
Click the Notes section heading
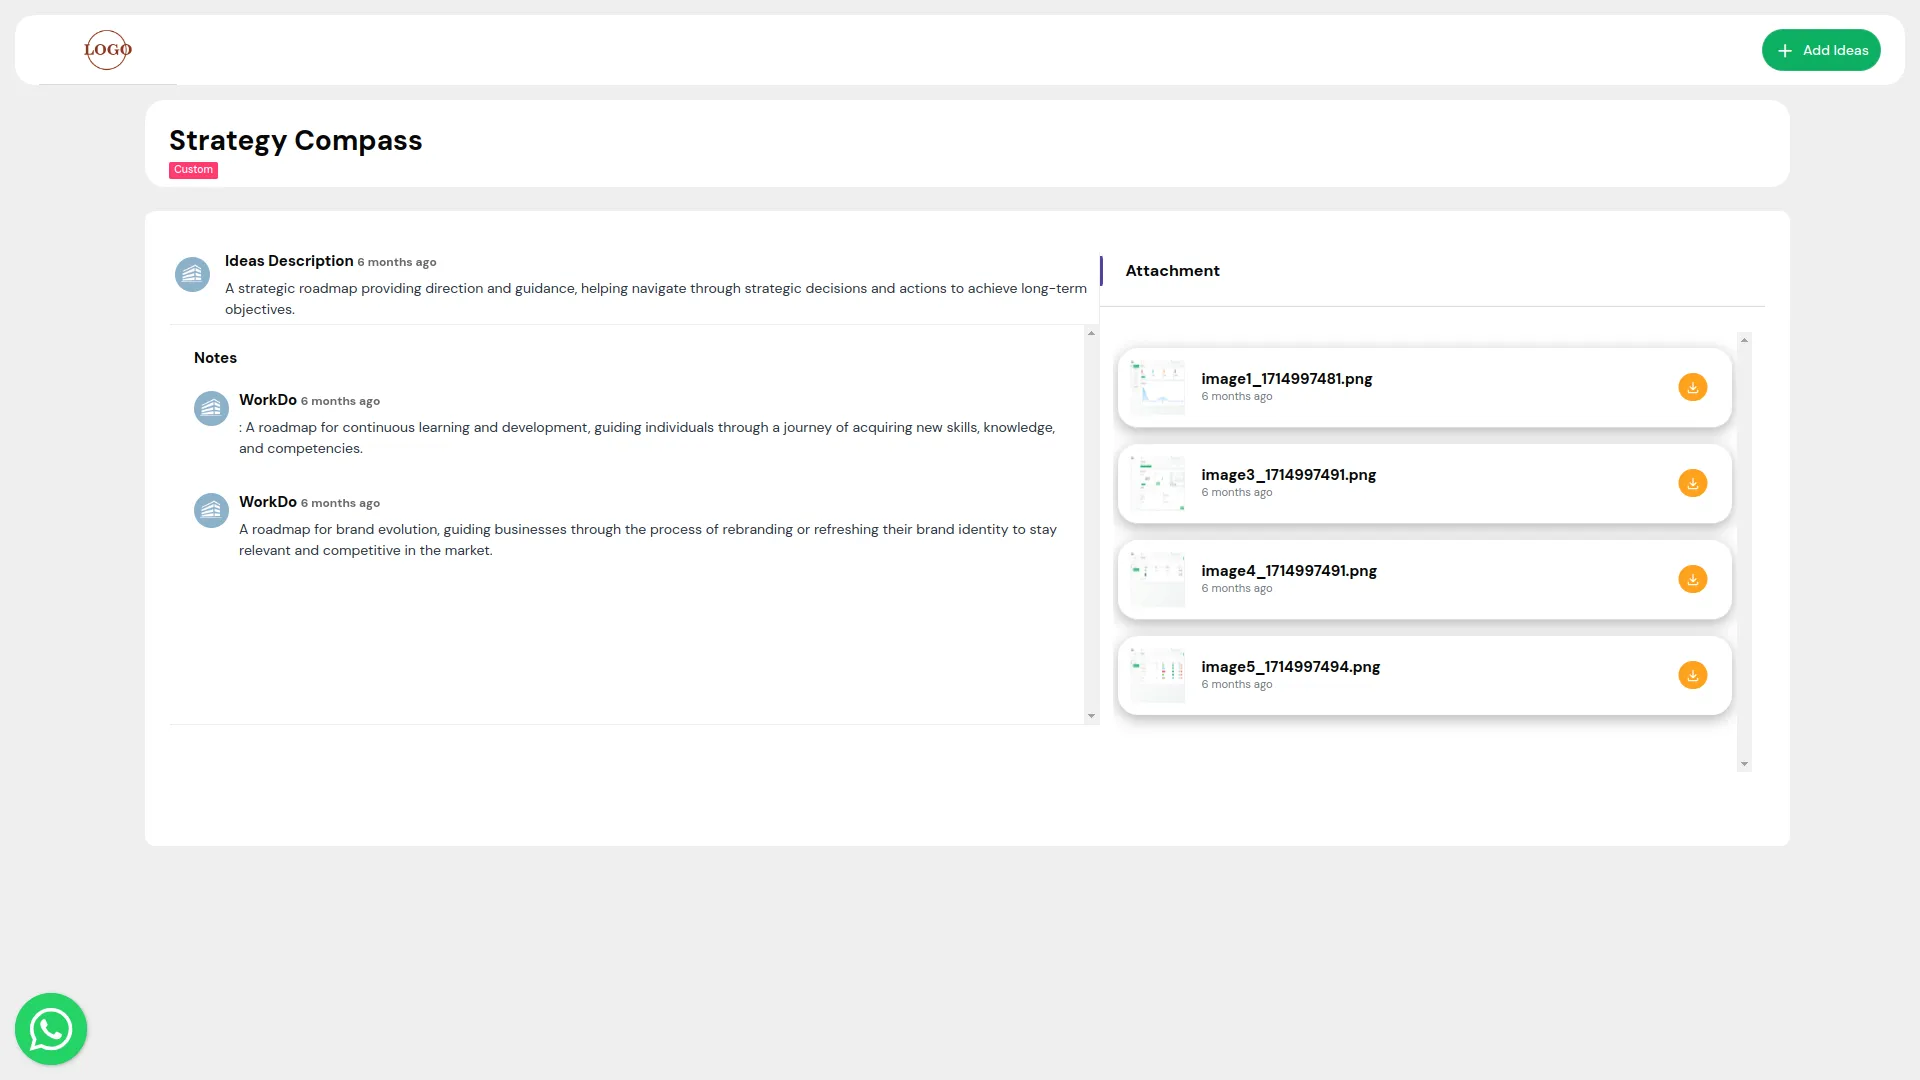pos(215,357)
